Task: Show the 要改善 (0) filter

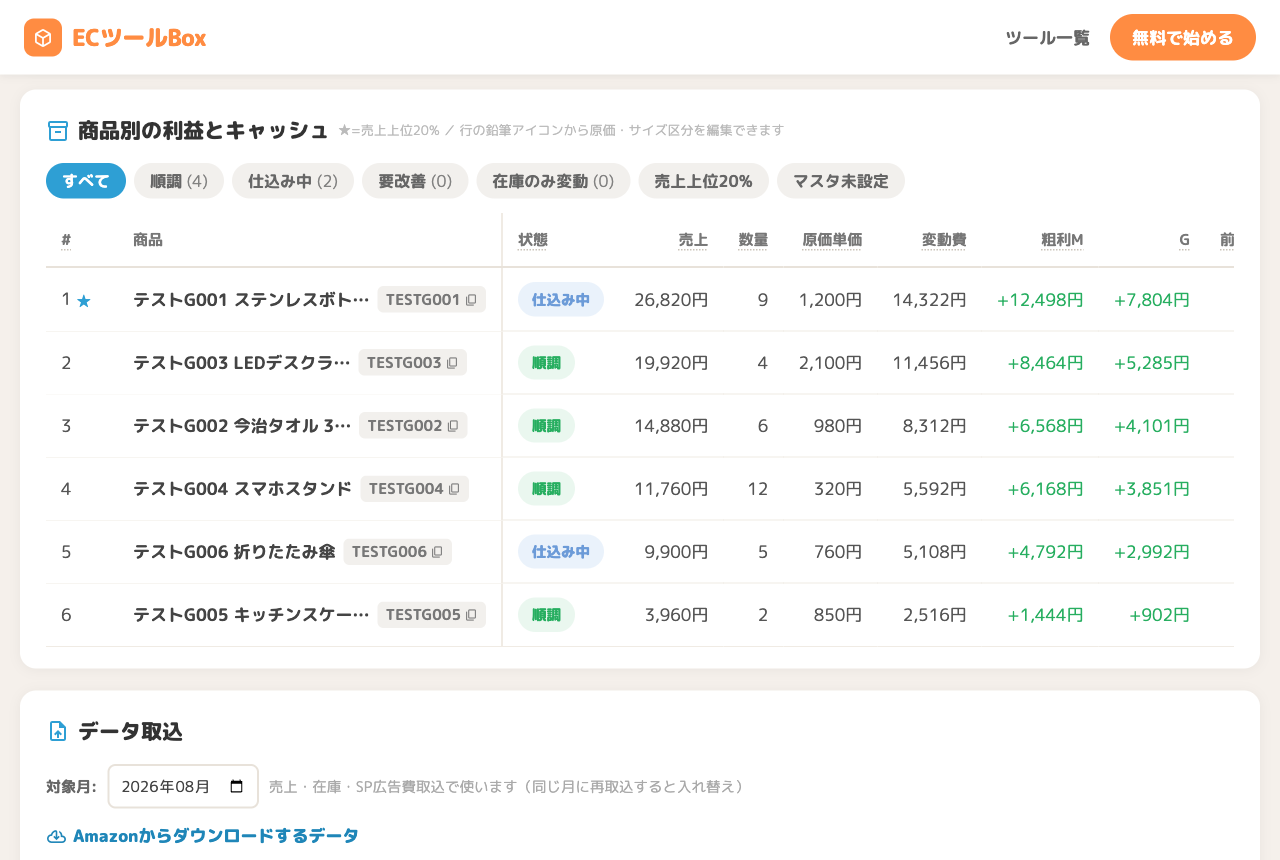Action: (415, 181)
